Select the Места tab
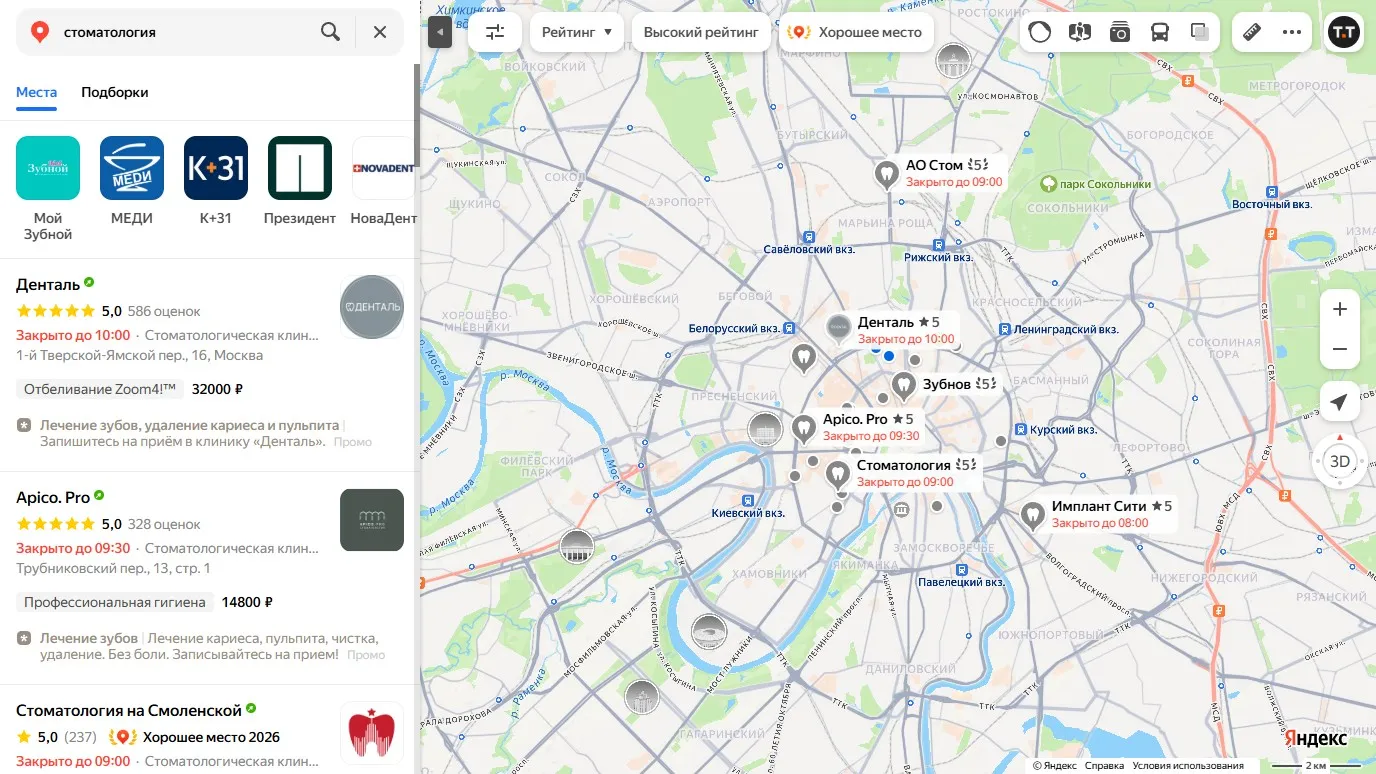Viewport: 1376px width, 774px height. [x=36, y=92]
